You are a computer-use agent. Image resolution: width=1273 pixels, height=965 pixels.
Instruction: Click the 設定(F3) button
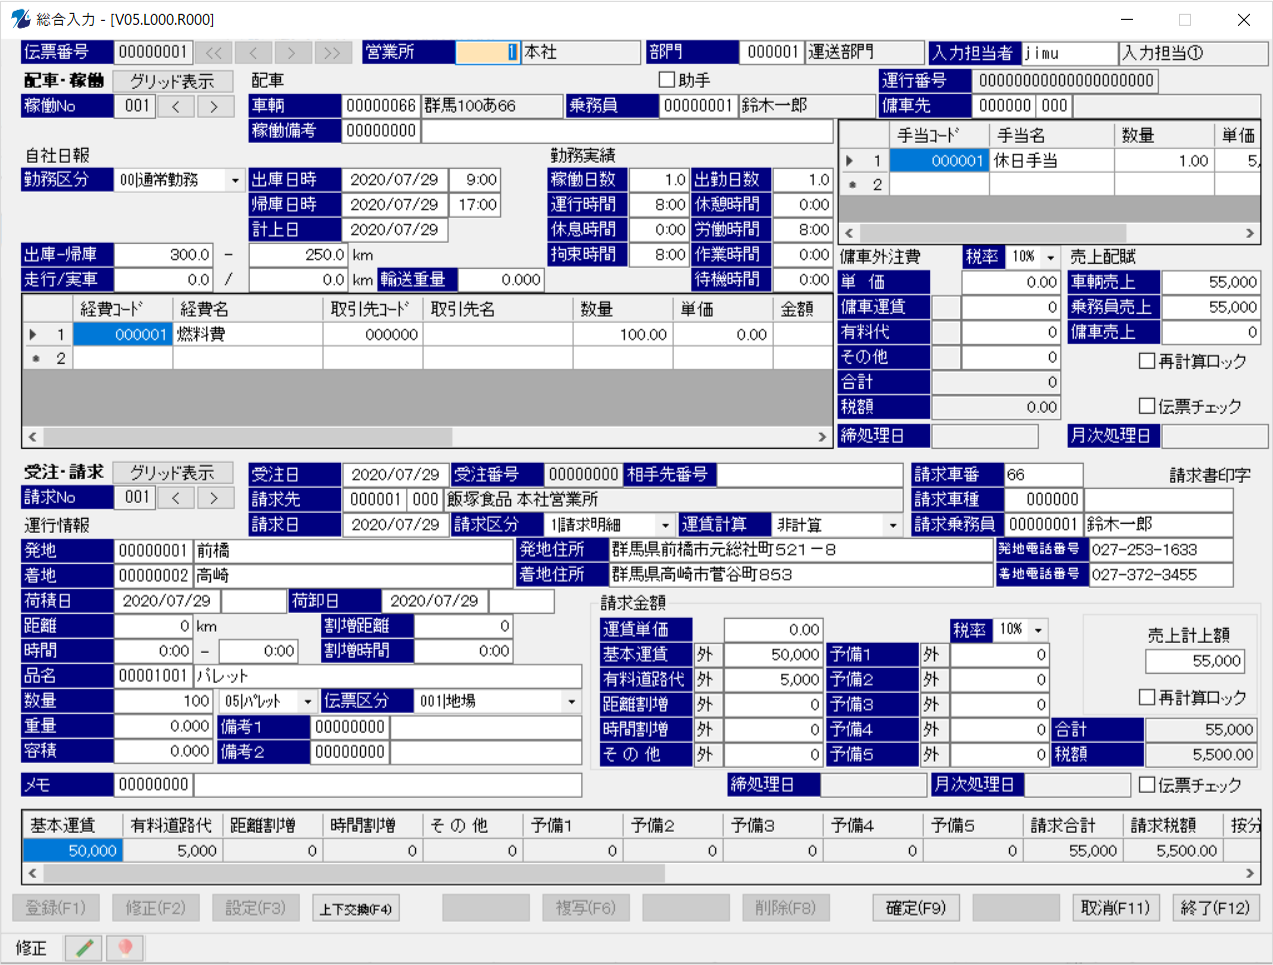pyautogui.click(x=256, y=908)
